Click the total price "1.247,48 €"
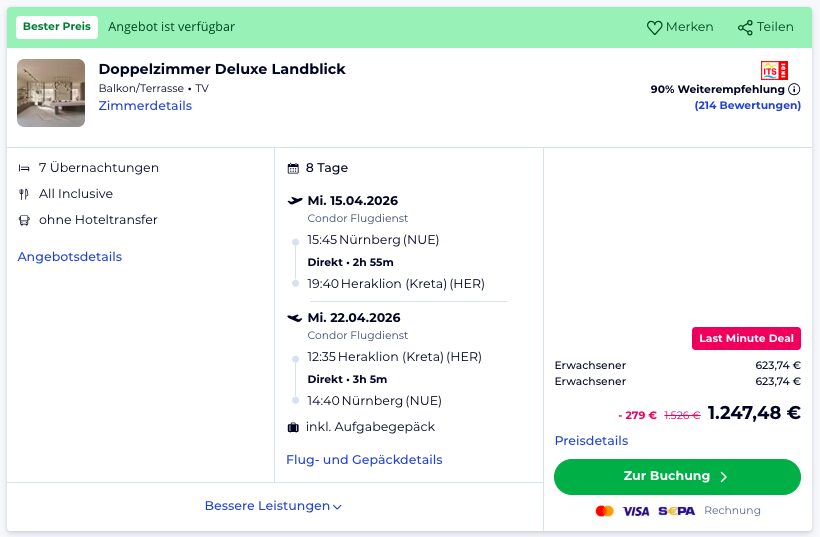This screenshot has width=820, height=537. pyautogui.click(x=754, y=413)
